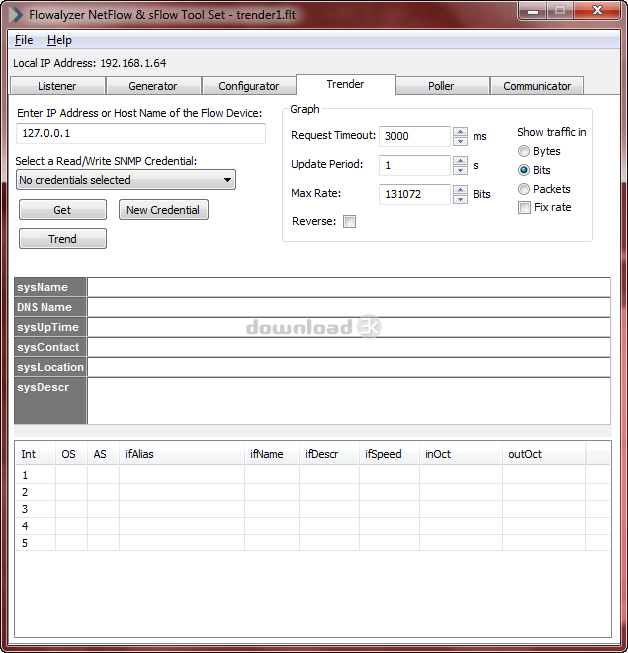628x653 pixels.
Task: Click the sysContact value field
Action: (x=349, y=347)
